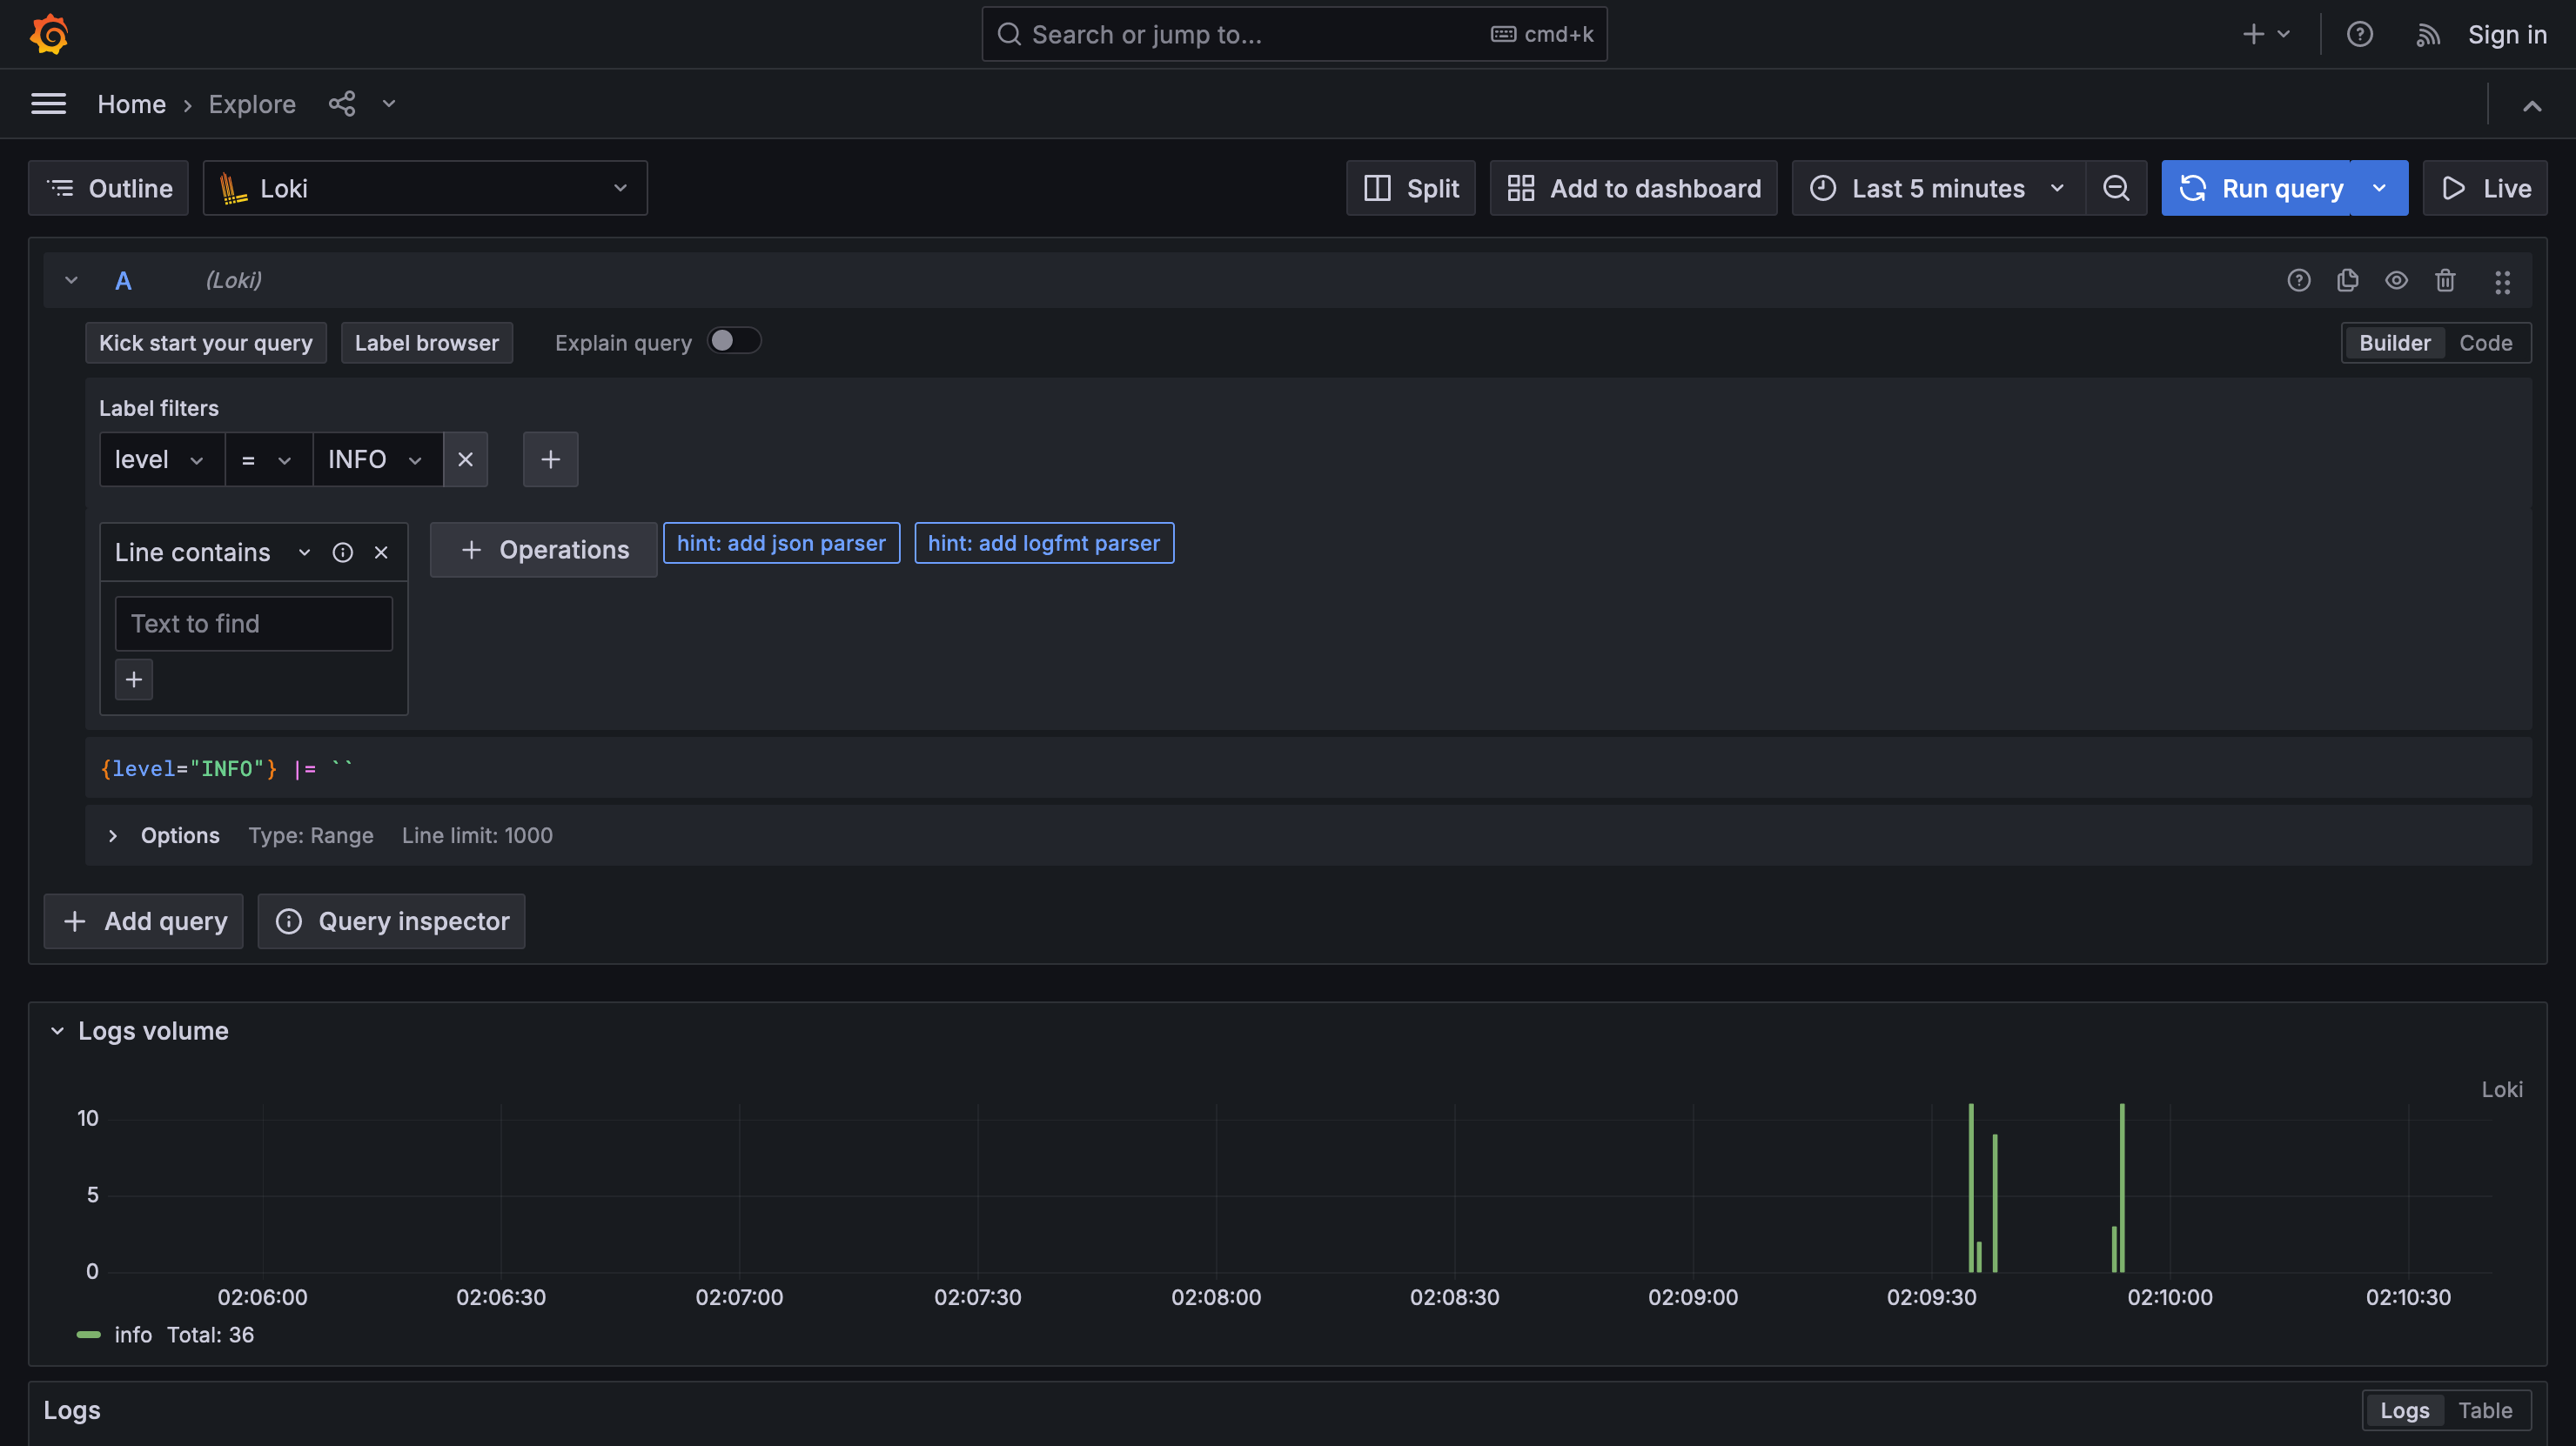Click the Text to find input field

click(254, 624)
